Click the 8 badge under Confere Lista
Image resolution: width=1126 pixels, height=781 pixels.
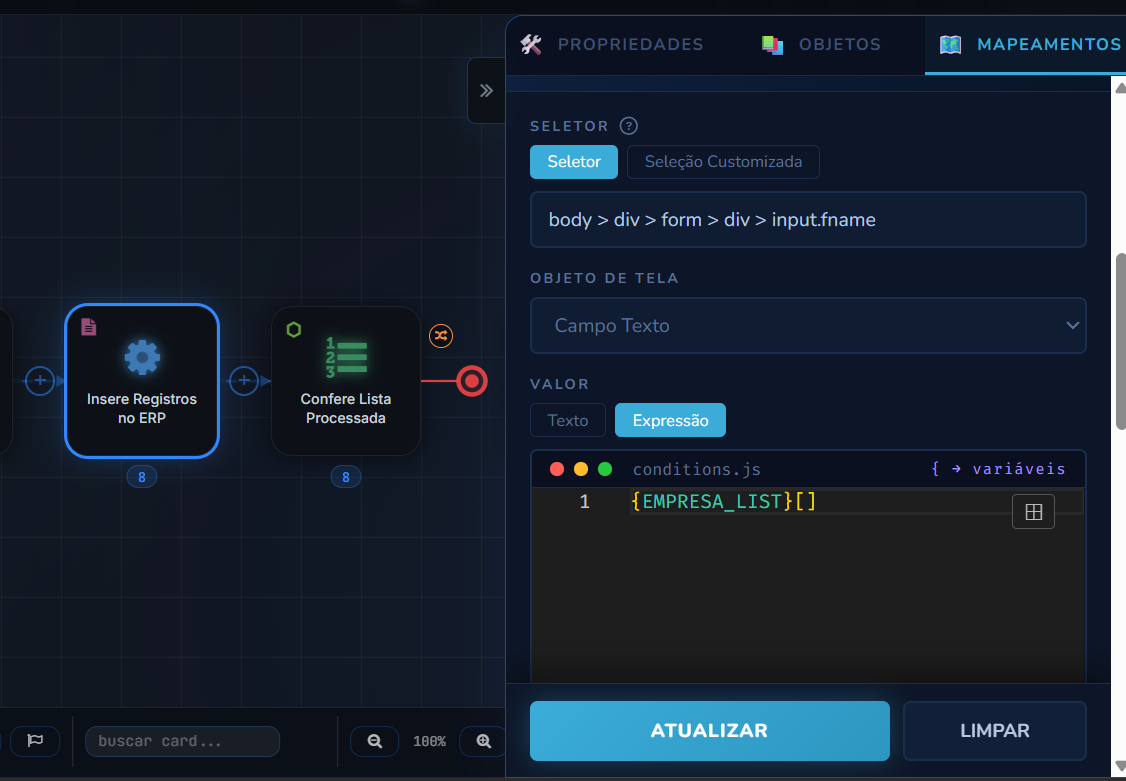click(x=345, y=477)
